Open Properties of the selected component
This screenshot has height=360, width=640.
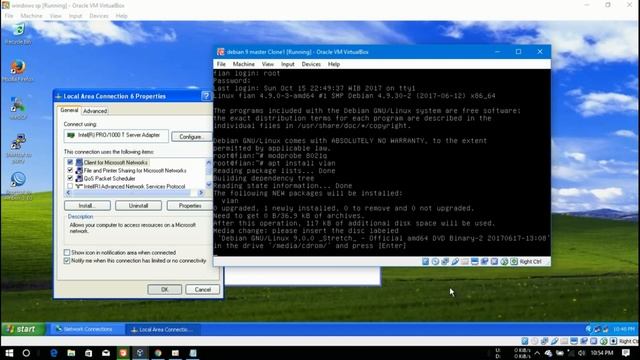click(x=189, y=206)
